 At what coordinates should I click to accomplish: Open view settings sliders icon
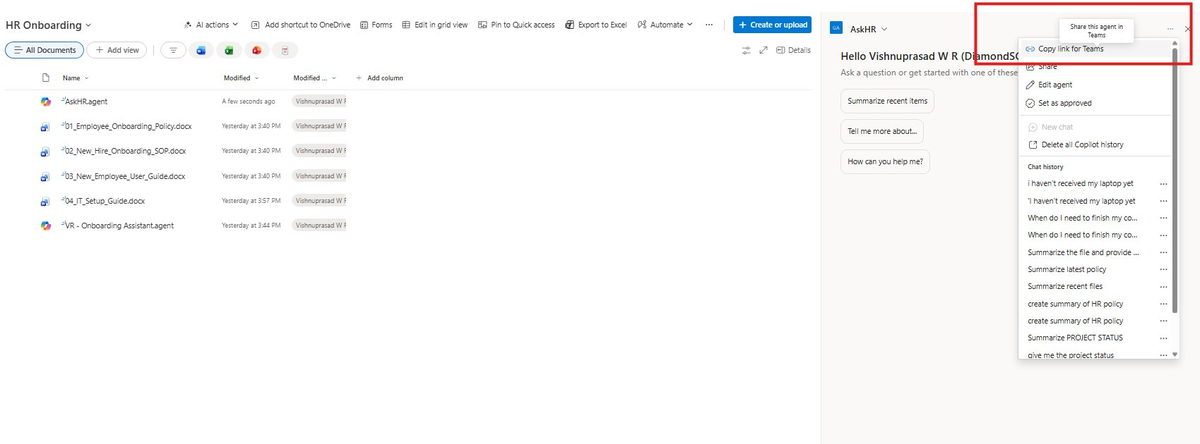[x=746, y=50]
